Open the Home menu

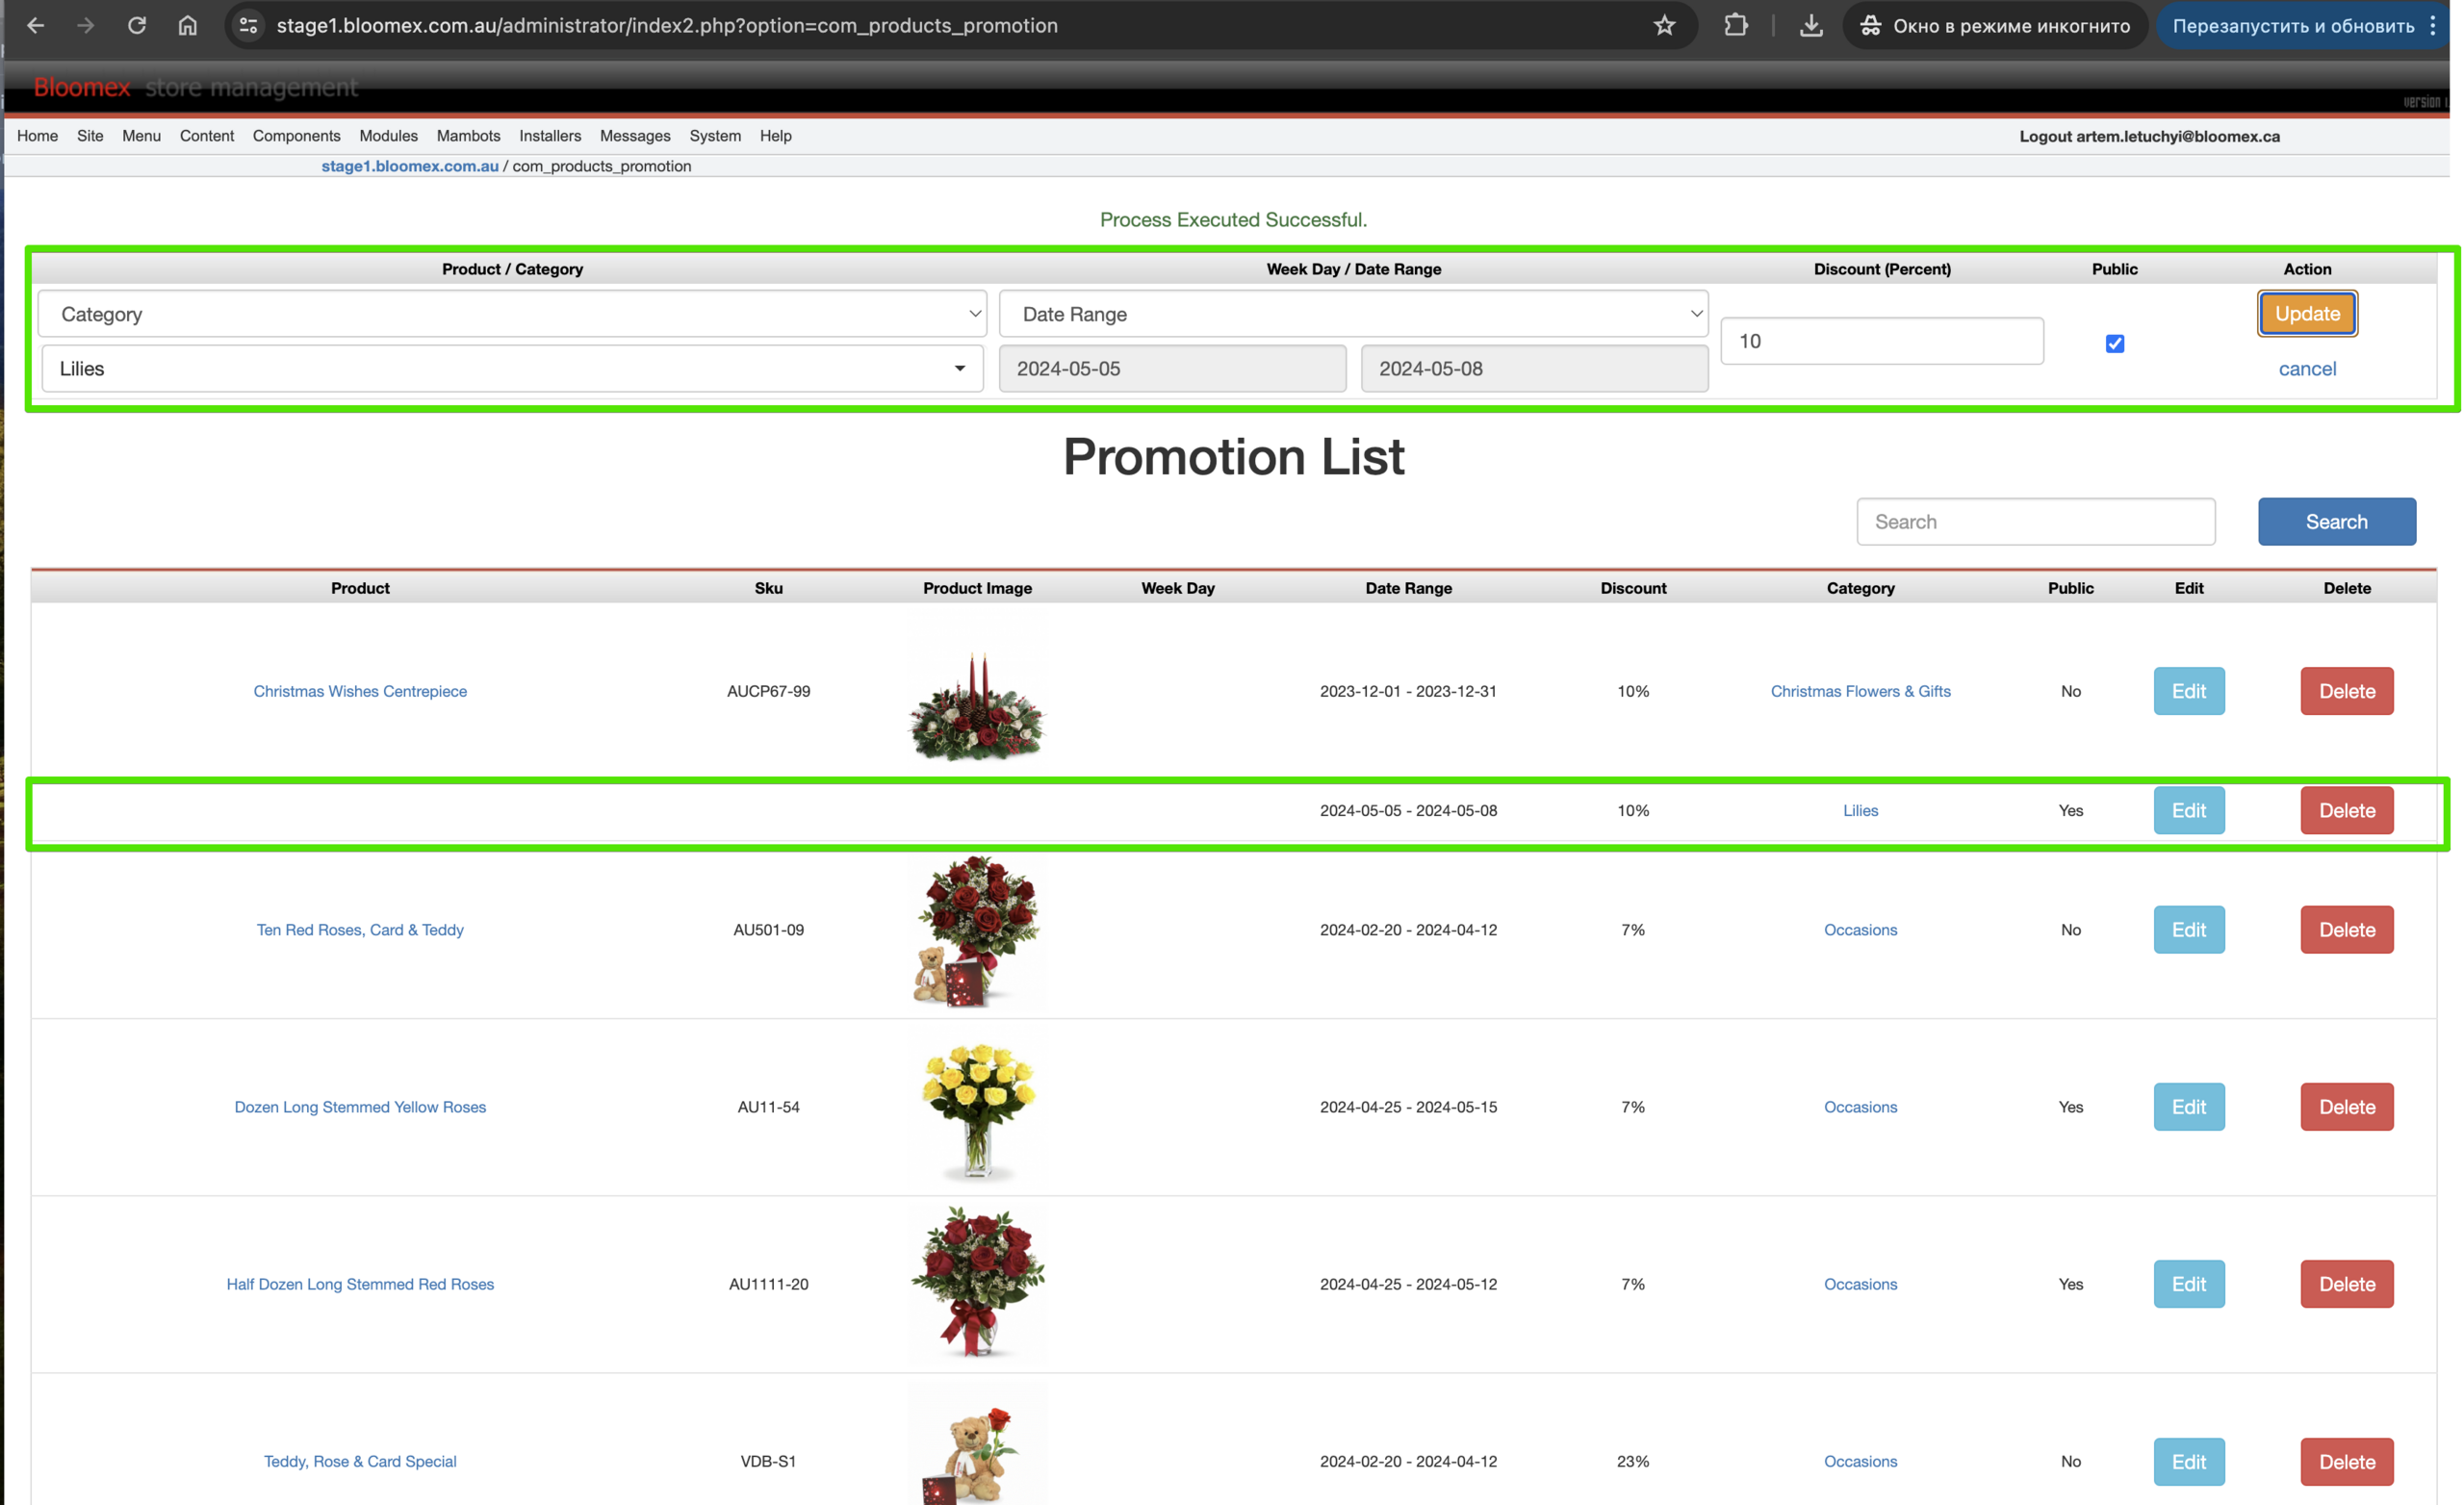(x=37, y=136)
